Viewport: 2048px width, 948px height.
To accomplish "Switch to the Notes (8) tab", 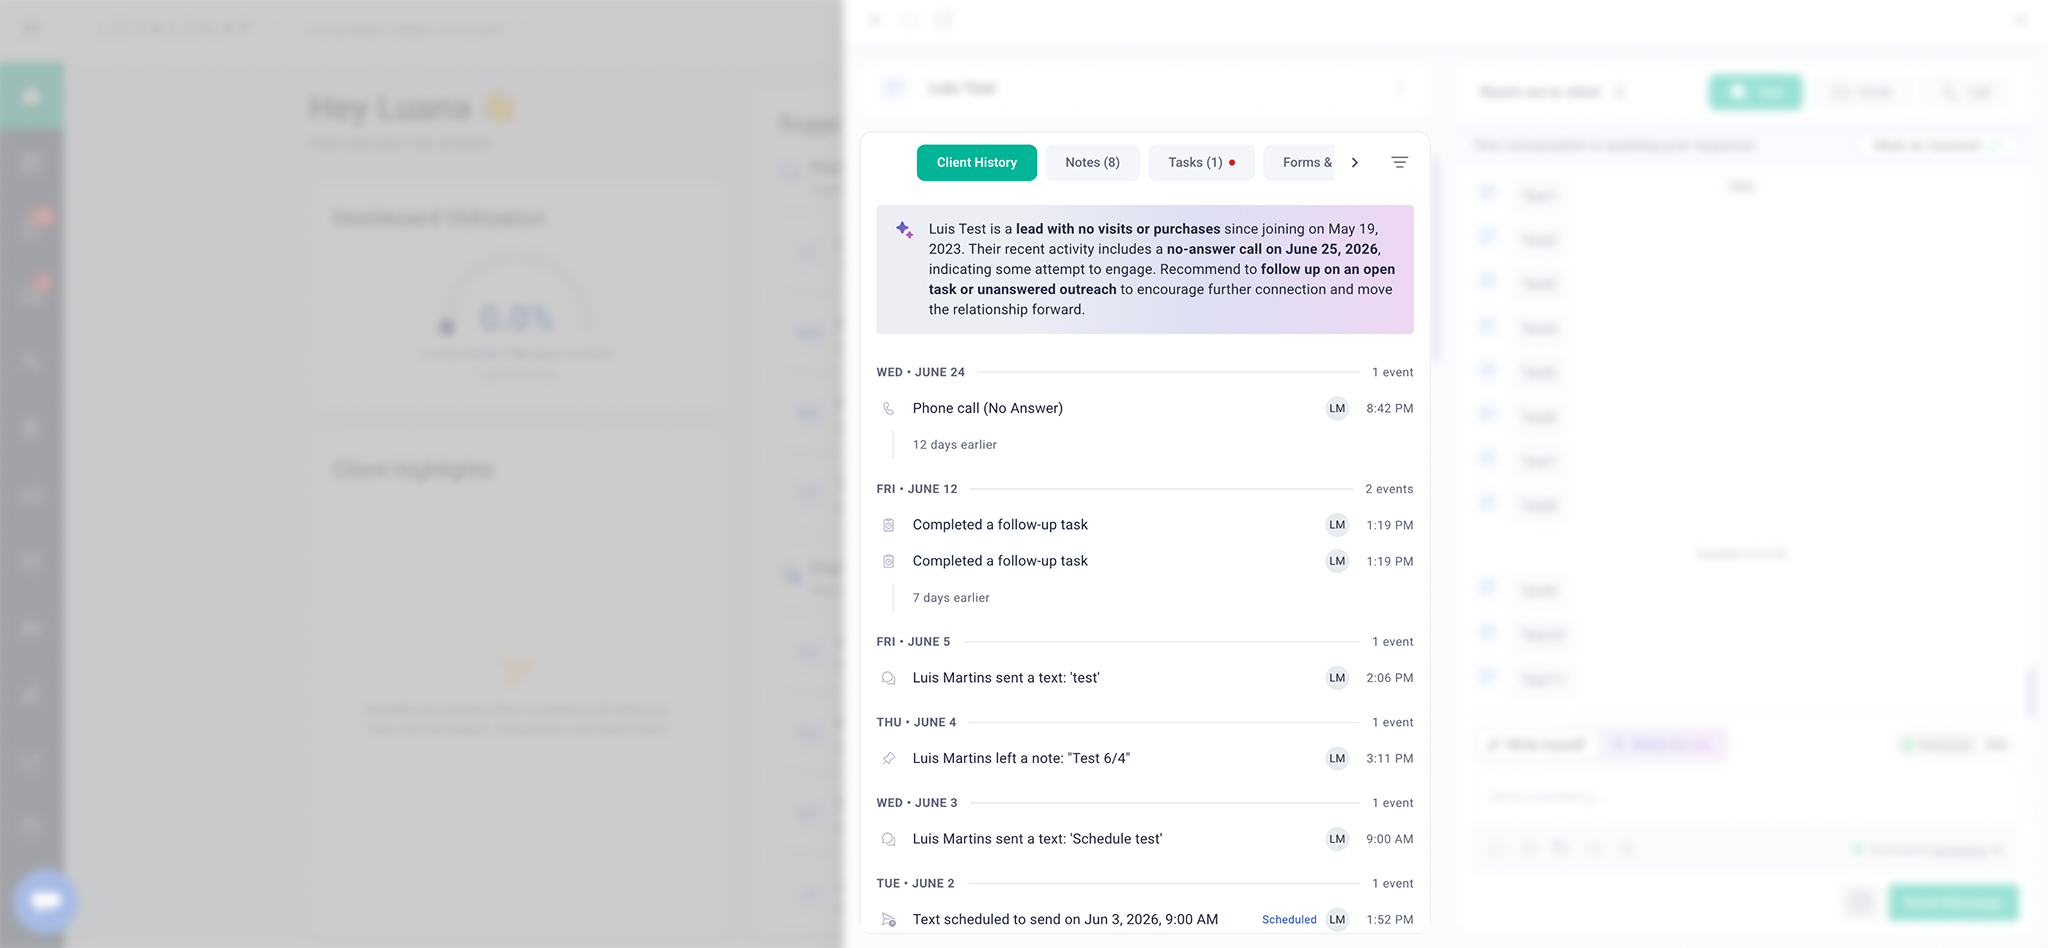I will pos(1092,162).
